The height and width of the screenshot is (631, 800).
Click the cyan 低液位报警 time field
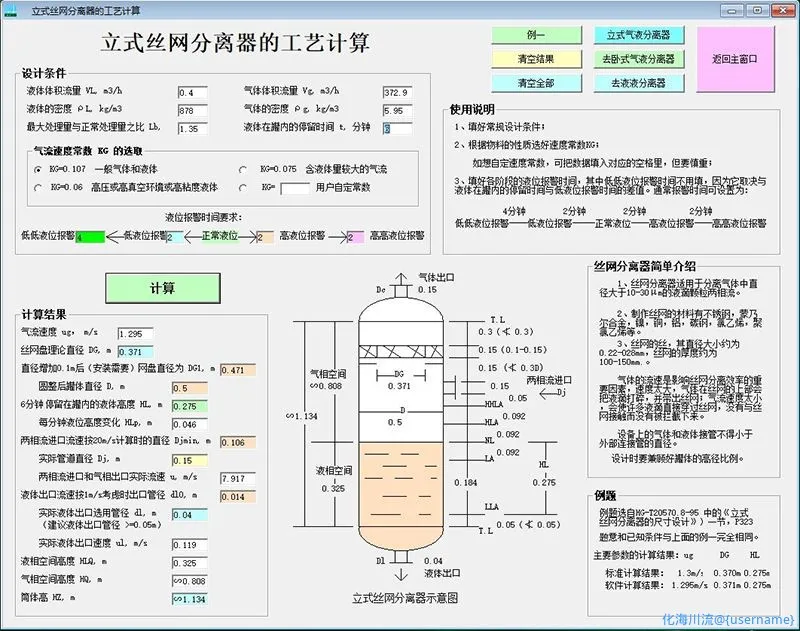(x=174, y=237)
